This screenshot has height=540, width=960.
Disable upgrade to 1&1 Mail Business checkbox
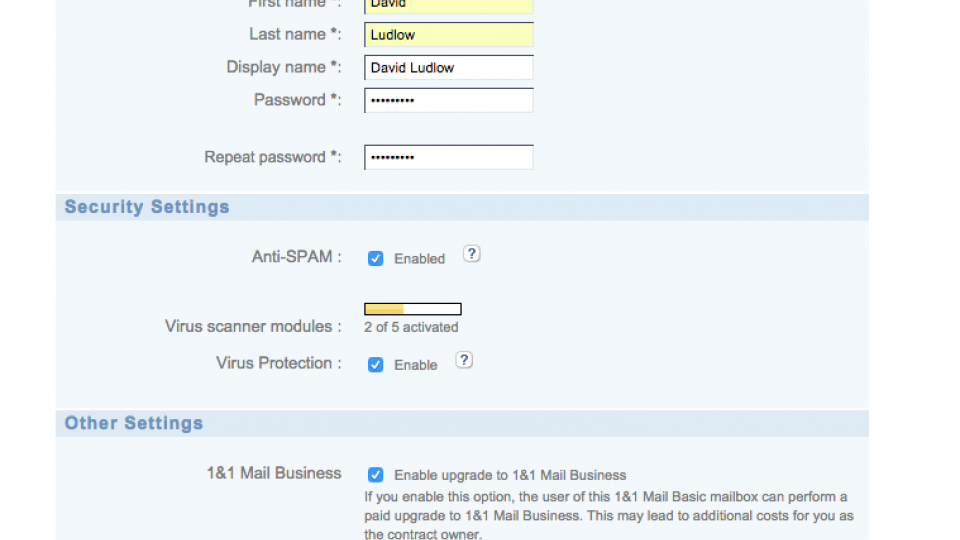(375, 475)
